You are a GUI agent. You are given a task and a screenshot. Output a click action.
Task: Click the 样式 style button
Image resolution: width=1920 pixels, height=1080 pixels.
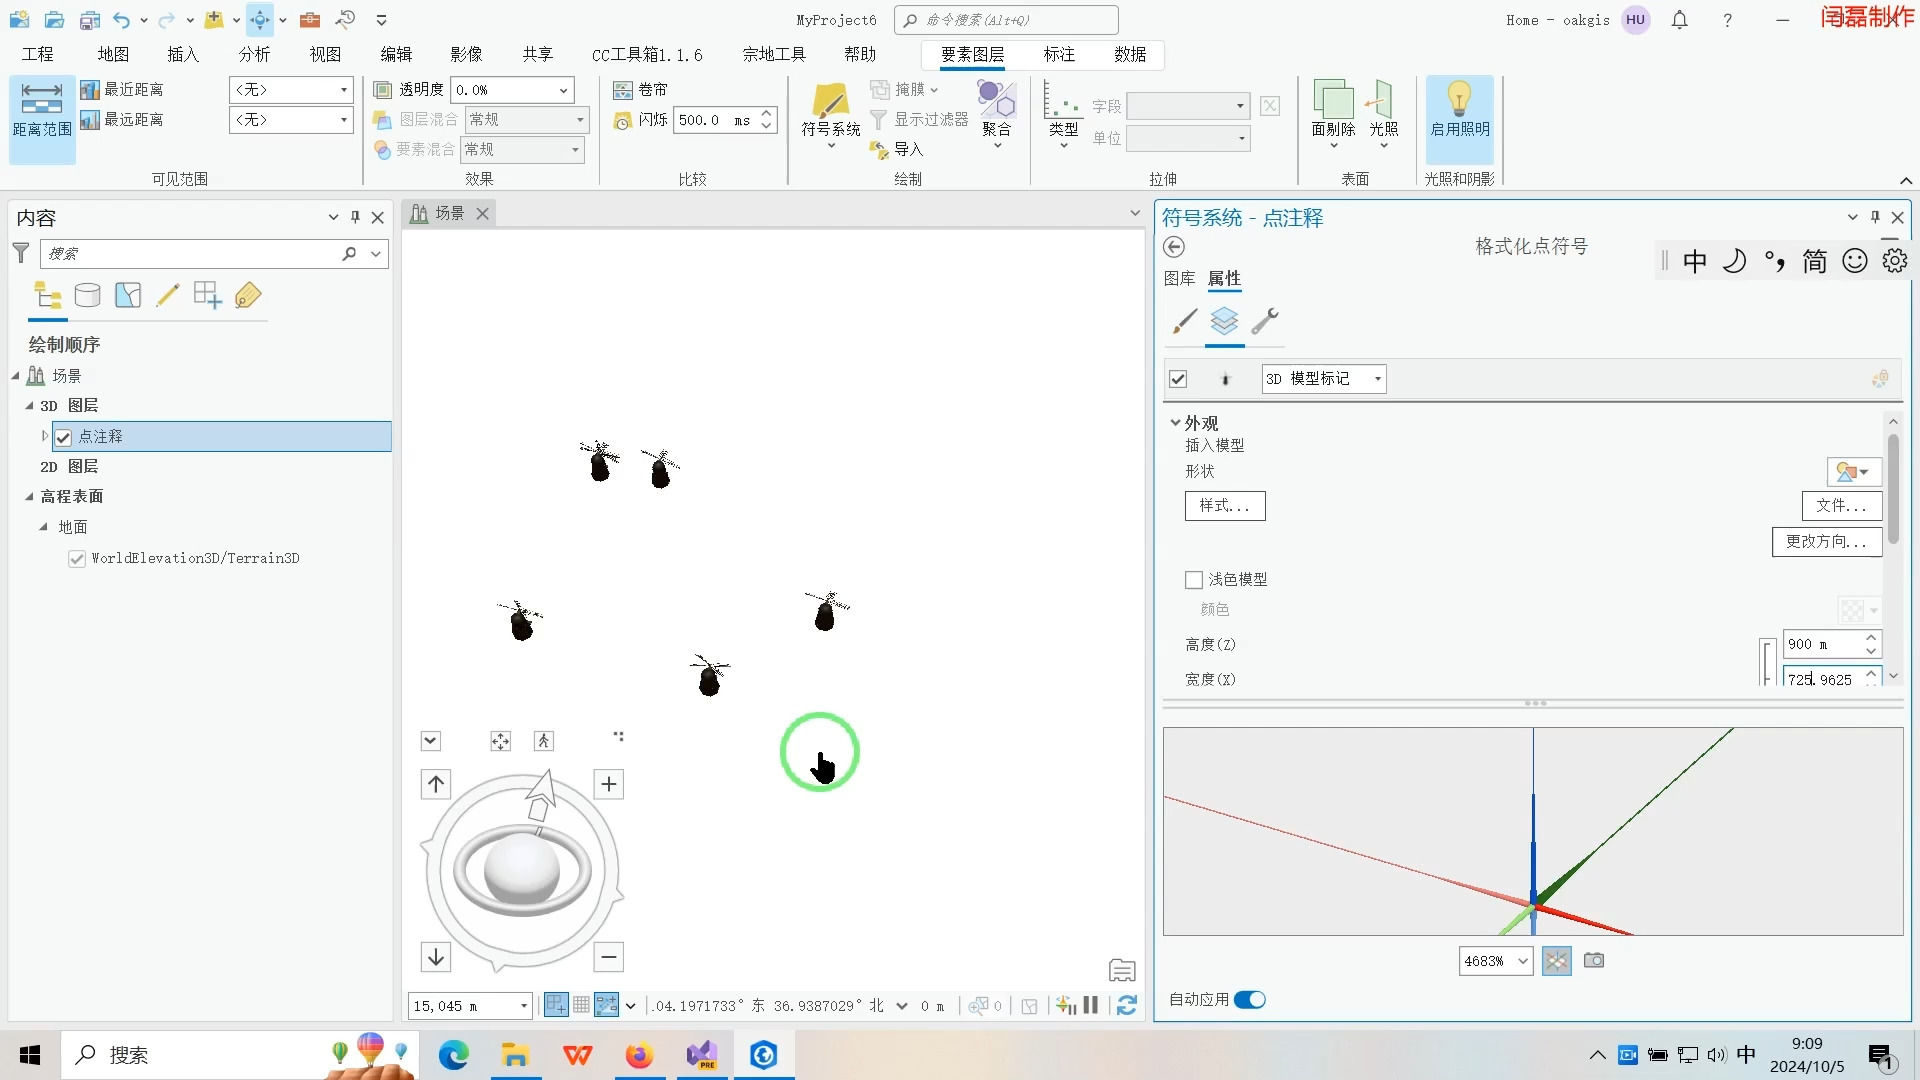coord(1224,506)
